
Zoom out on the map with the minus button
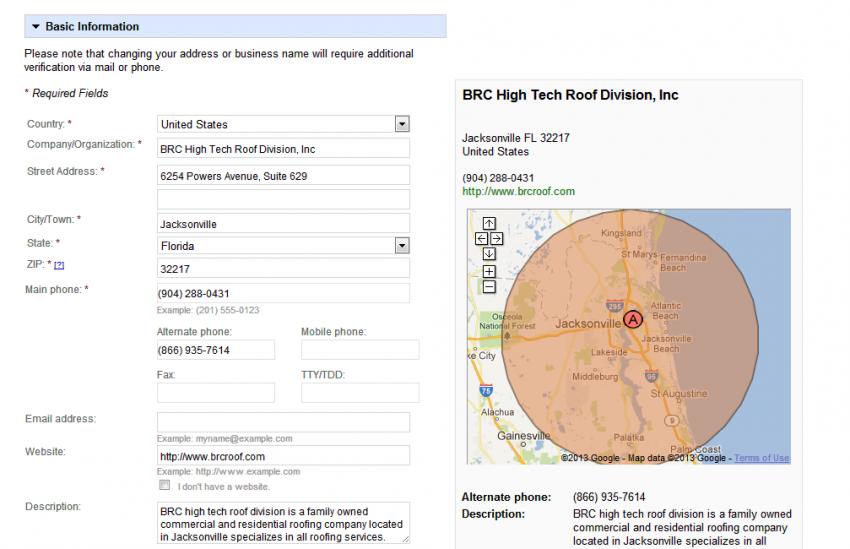[x=489, y=287]
